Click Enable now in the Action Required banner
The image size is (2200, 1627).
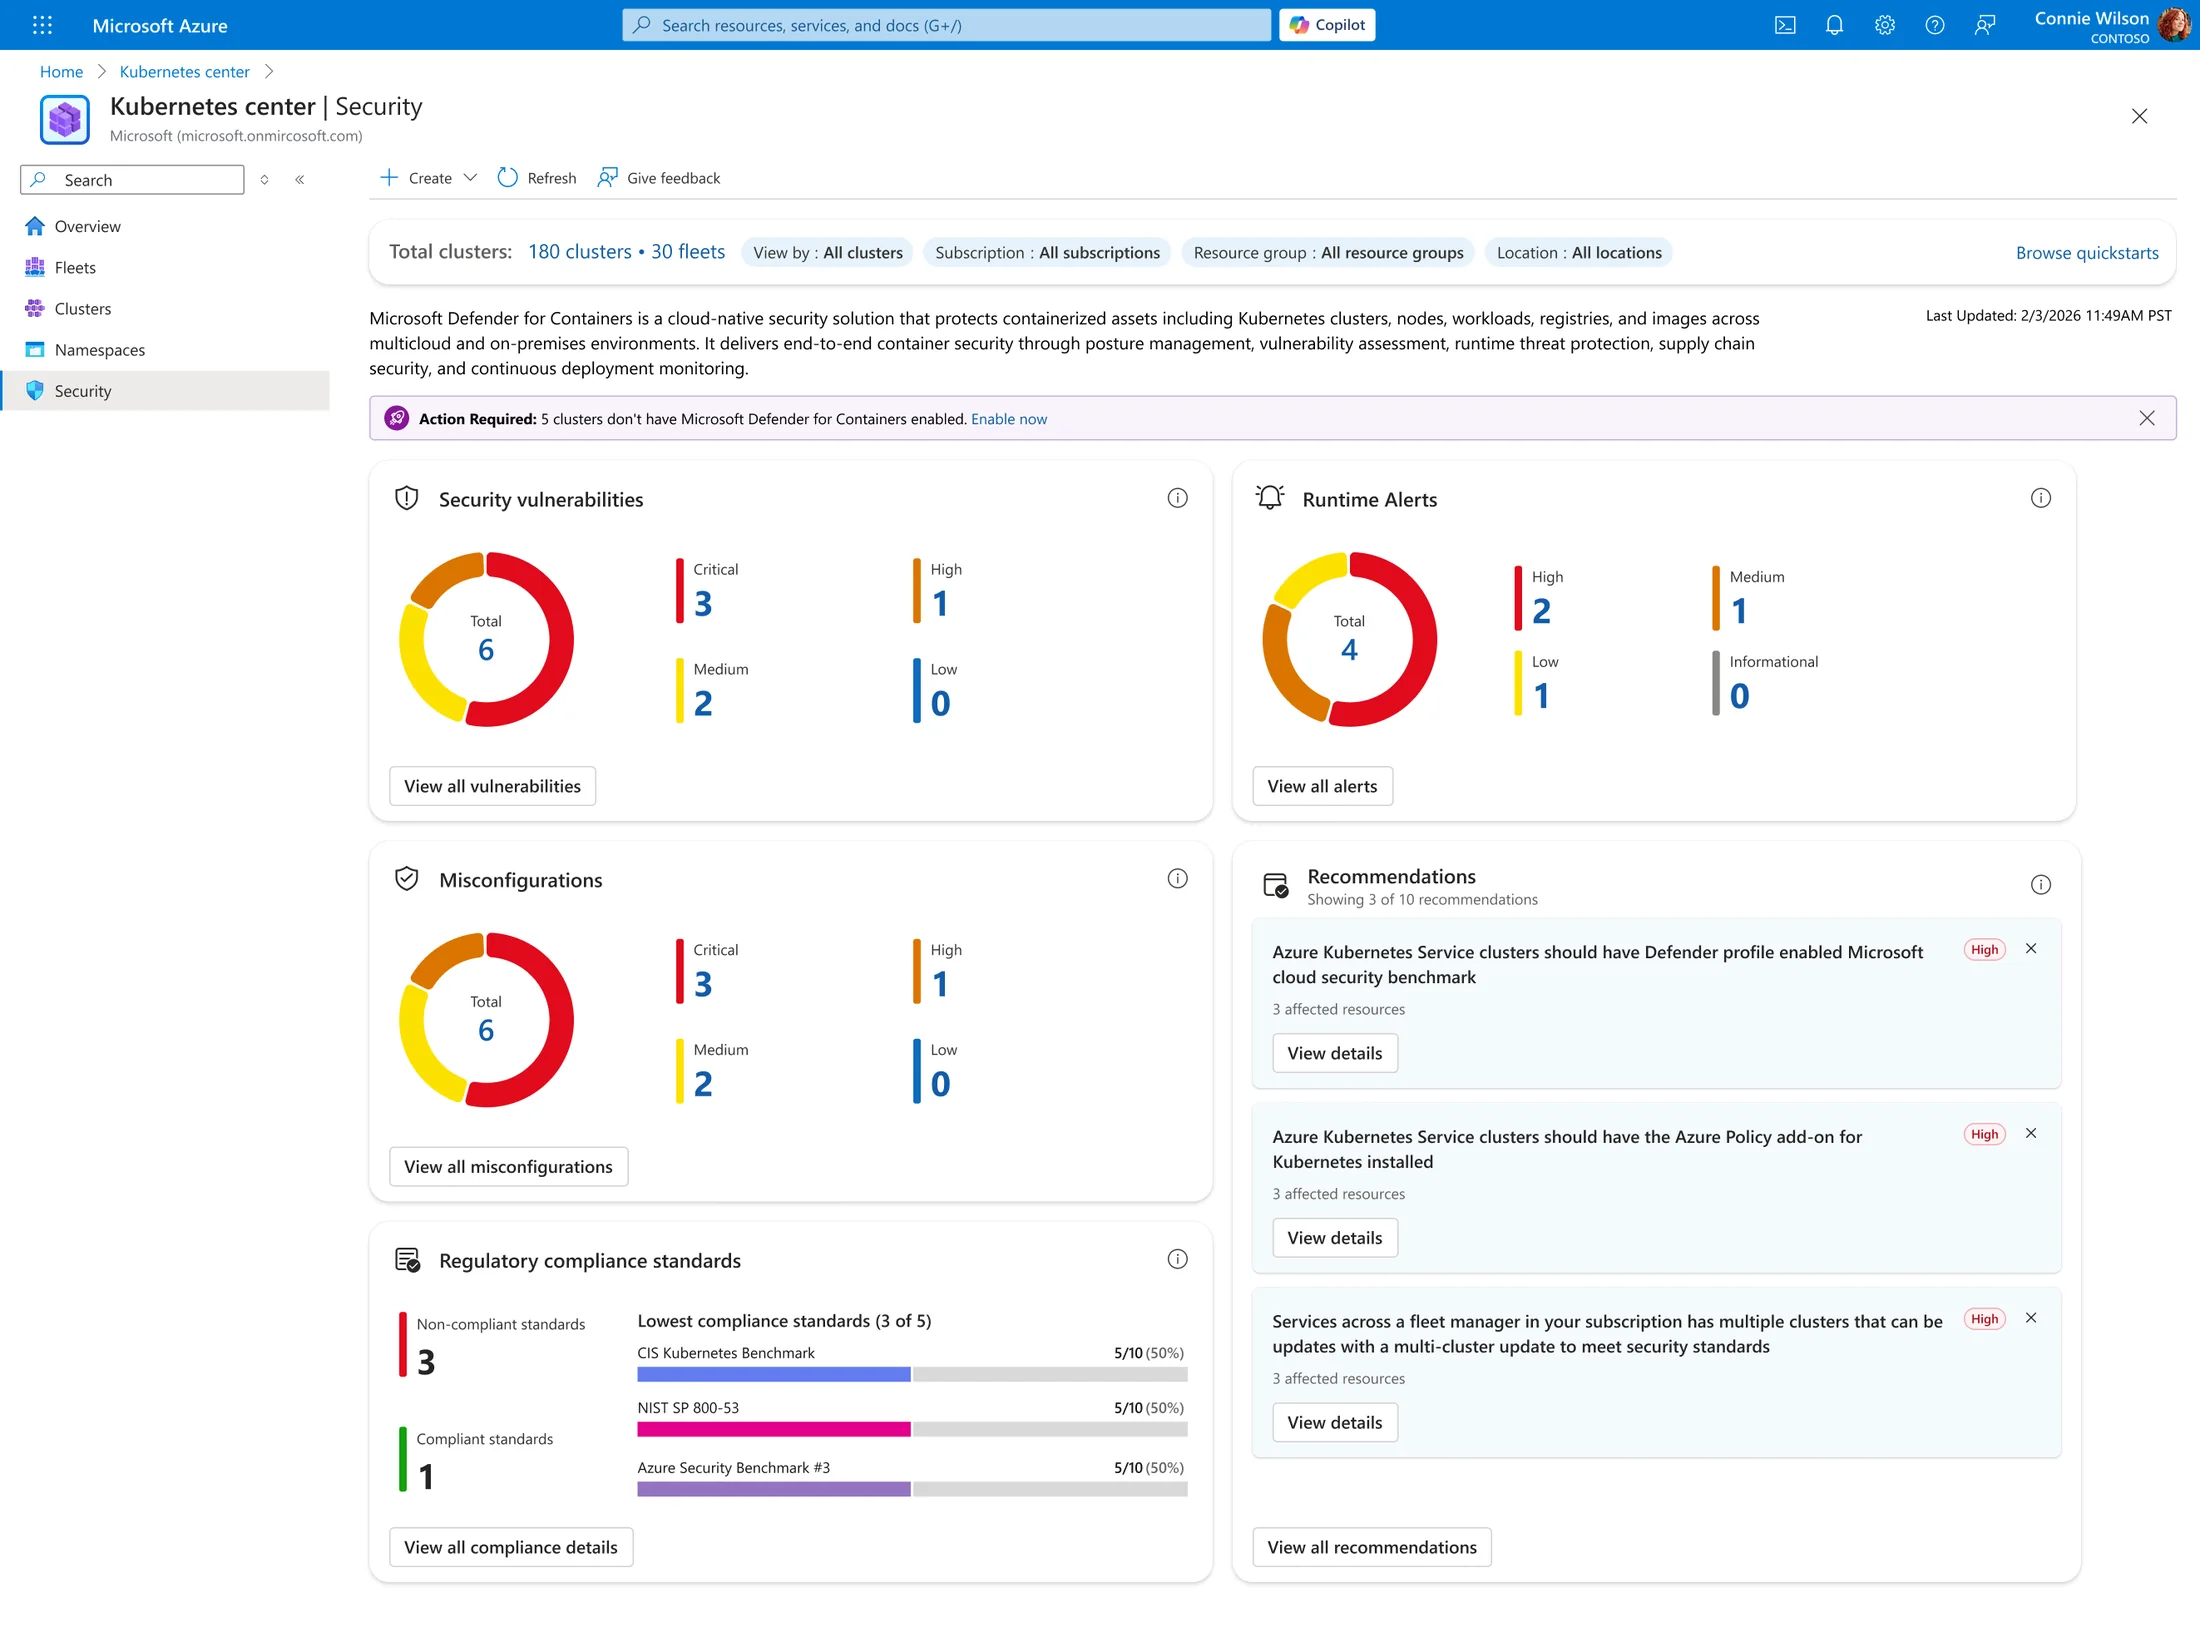(1009, 418)
